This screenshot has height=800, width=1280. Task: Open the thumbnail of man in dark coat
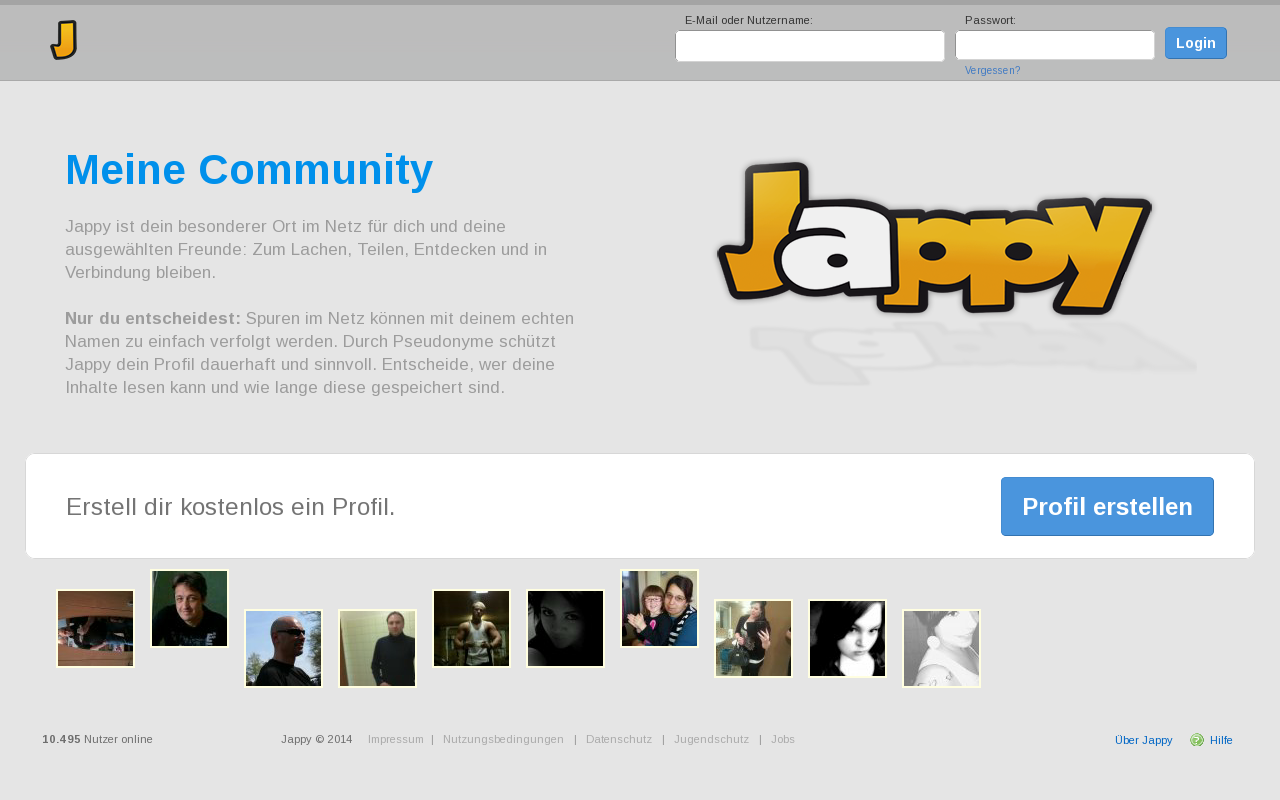[x=378, y=648]
